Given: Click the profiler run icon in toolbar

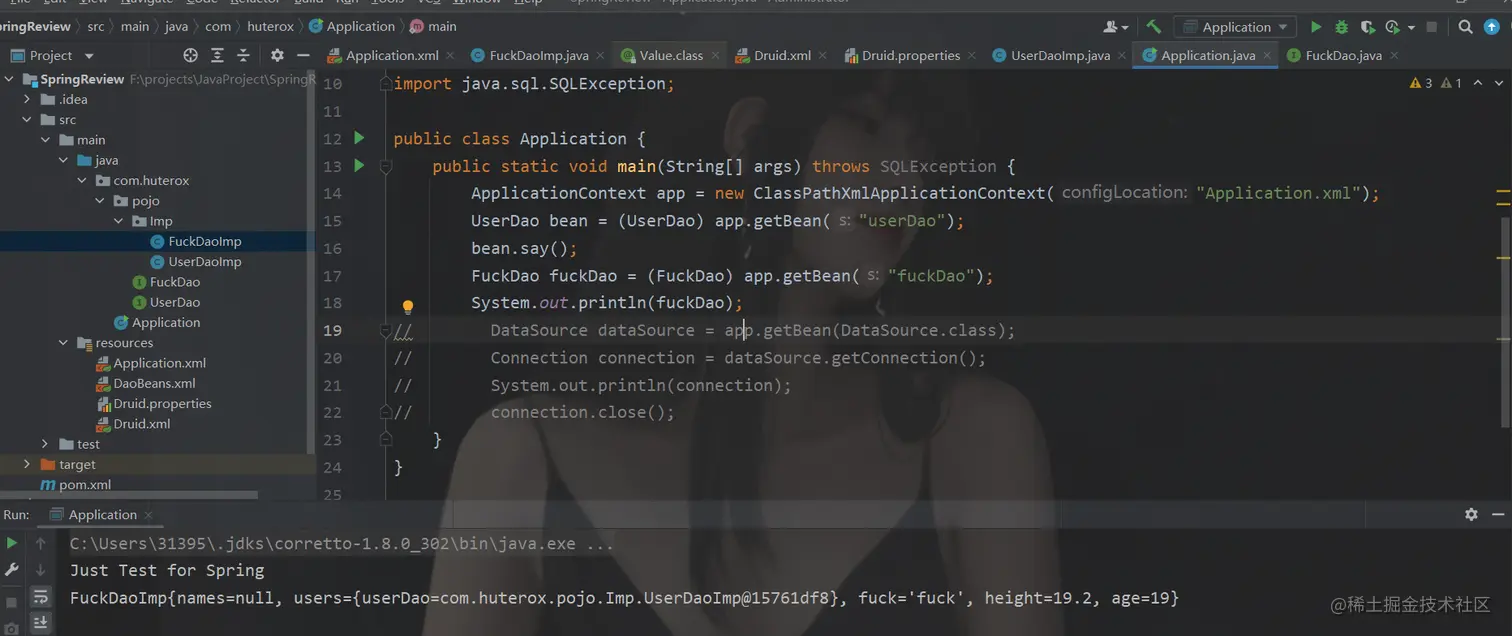Looking at the screenshot, I should pyautogui.click(x=1393, y=27).
